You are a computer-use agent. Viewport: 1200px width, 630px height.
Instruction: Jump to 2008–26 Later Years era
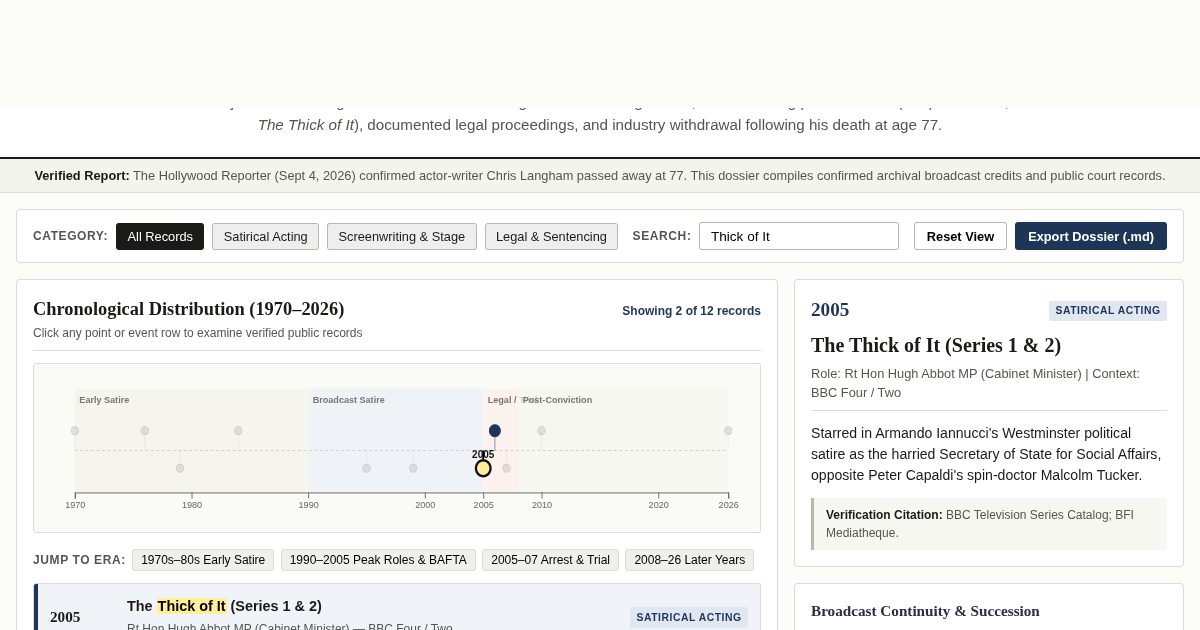(689, 560)
